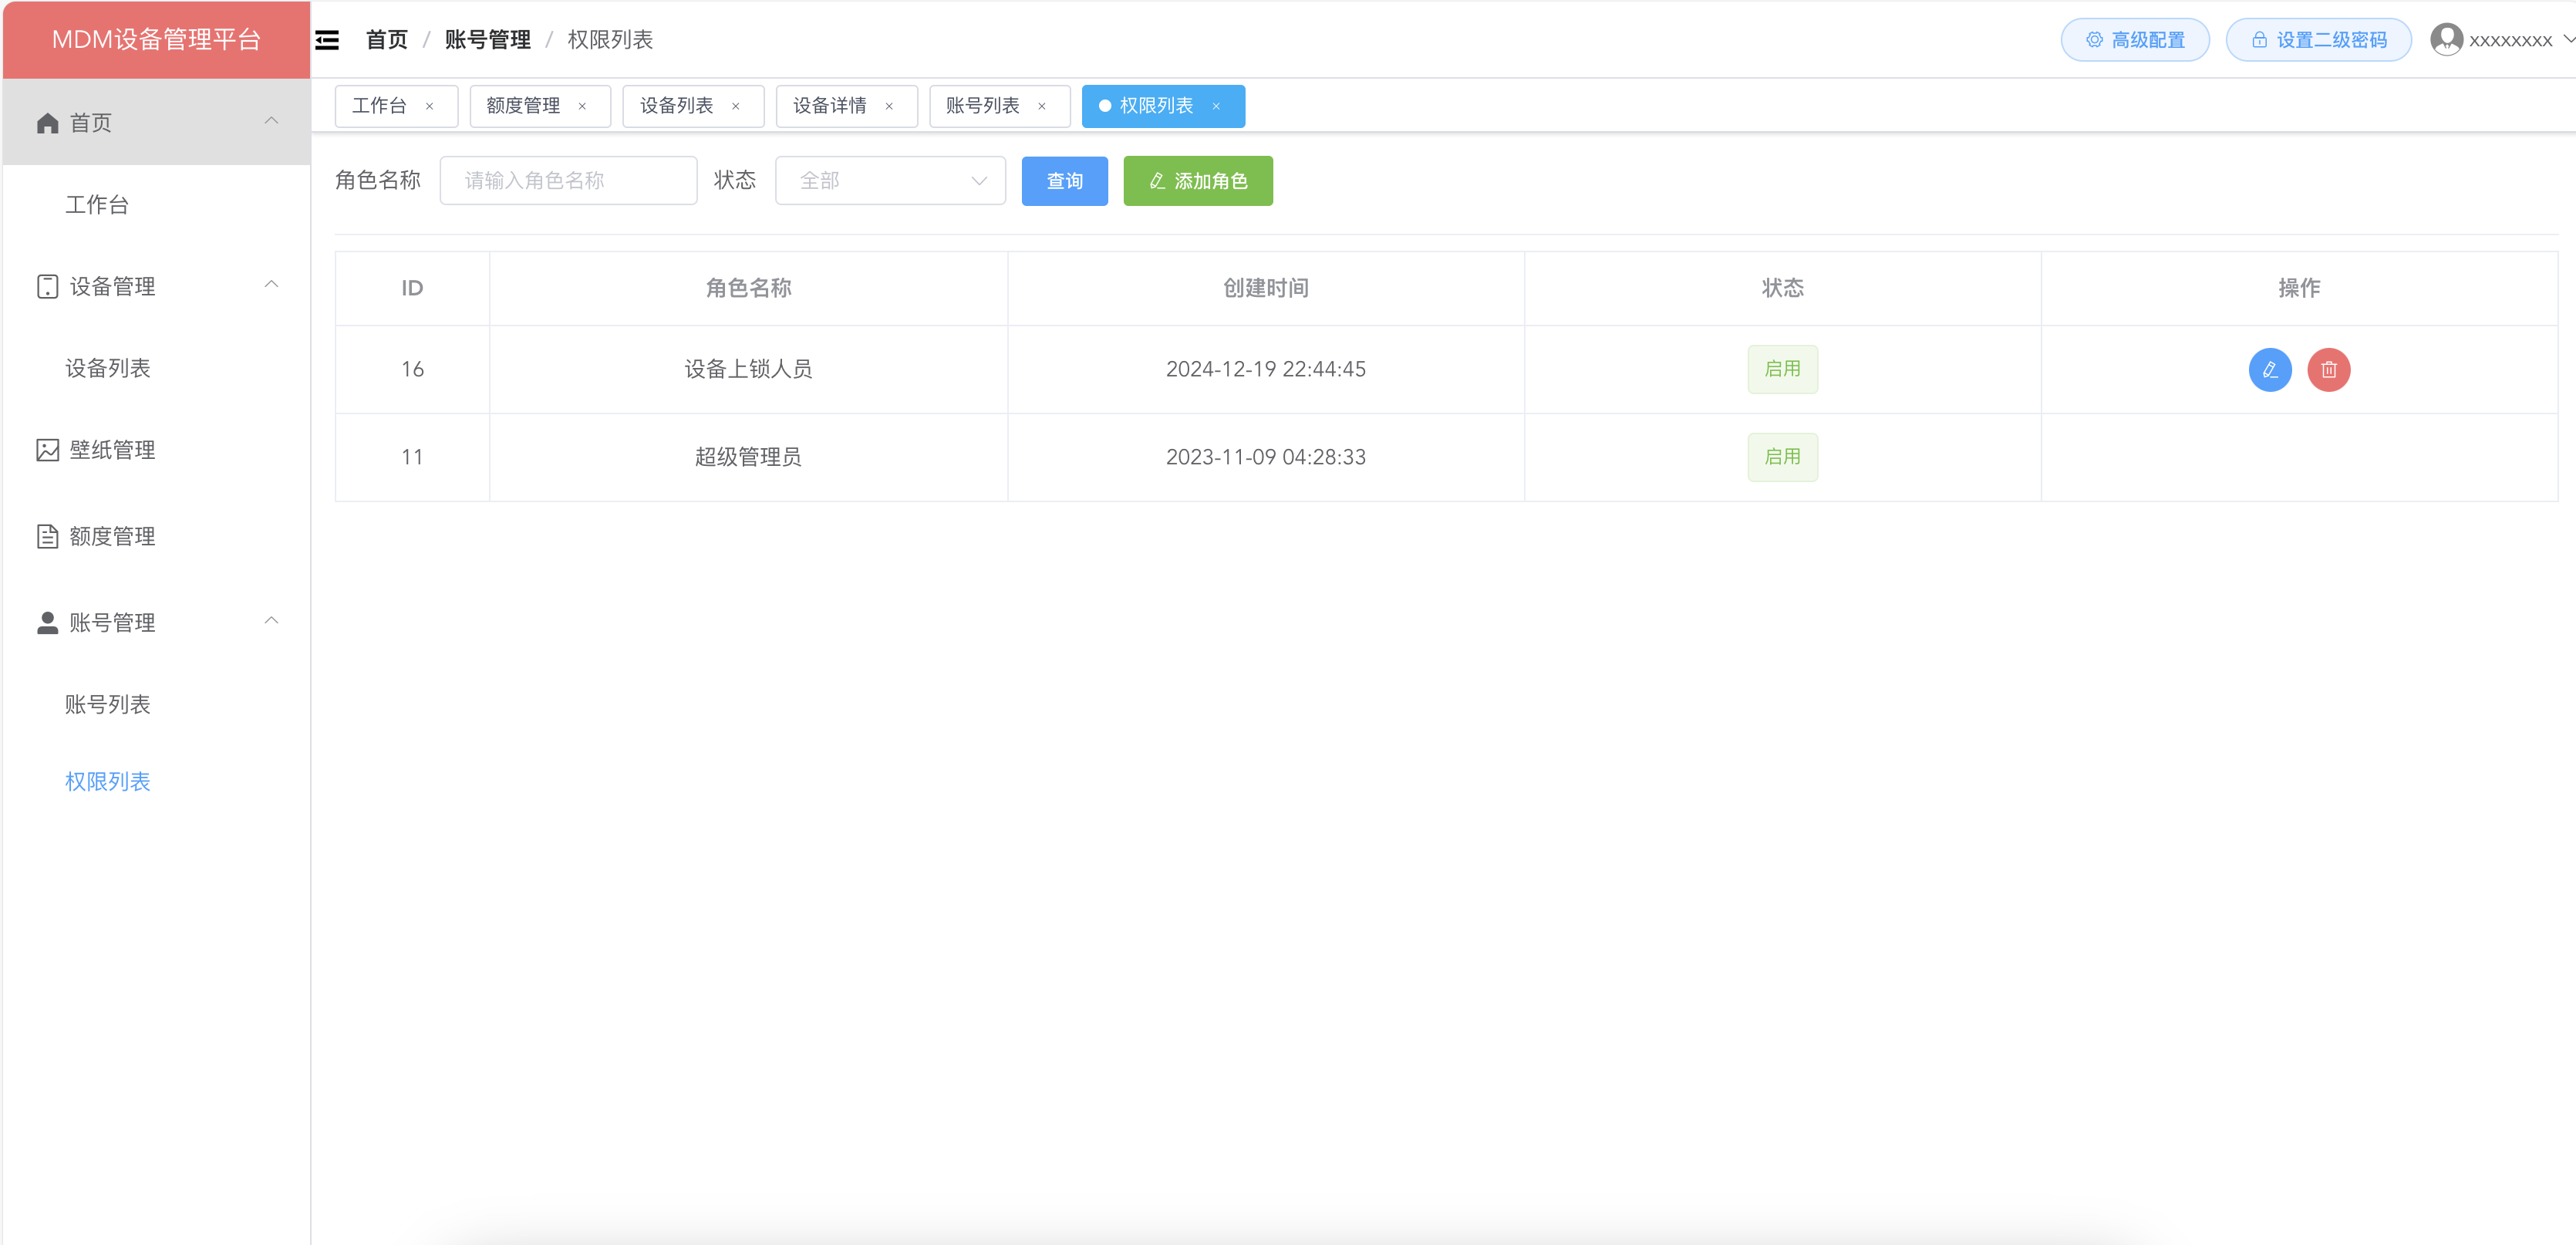
Task: Open the xxxxxxxx user dropdown arrow
Action: [x=2567, y=39]
